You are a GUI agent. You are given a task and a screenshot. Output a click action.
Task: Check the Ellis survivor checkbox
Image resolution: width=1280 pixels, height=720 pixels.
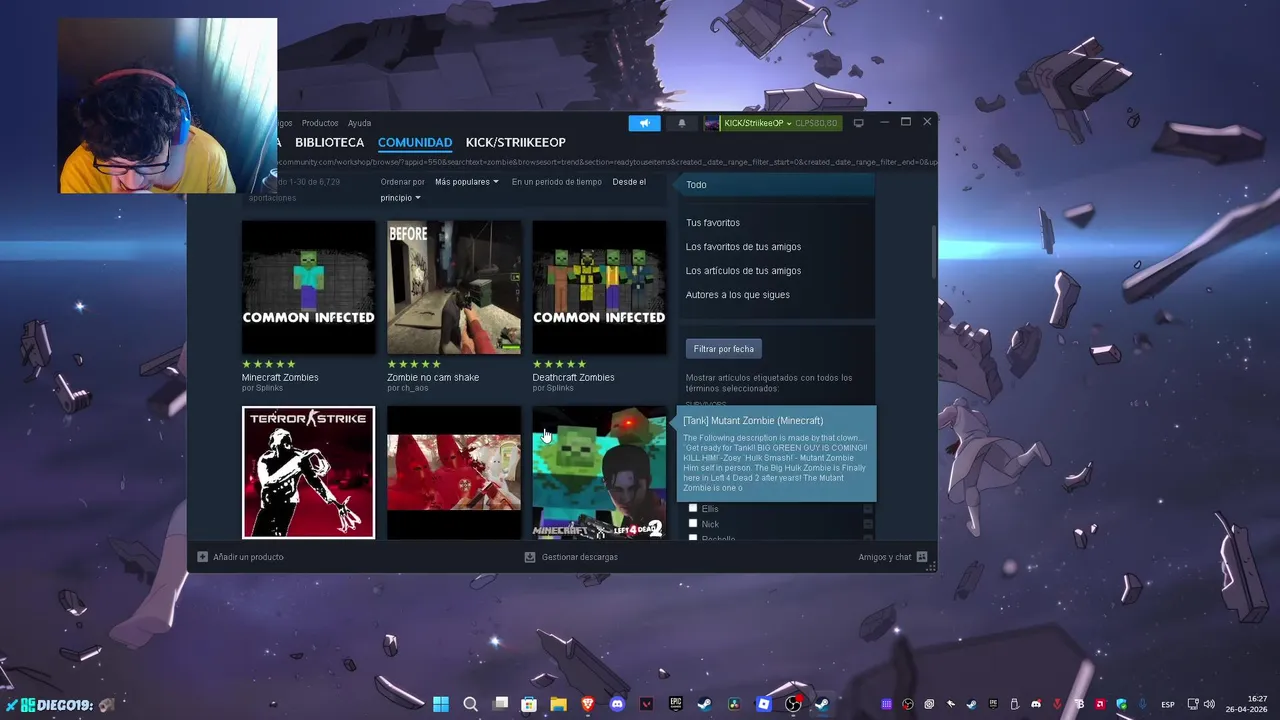692,508
